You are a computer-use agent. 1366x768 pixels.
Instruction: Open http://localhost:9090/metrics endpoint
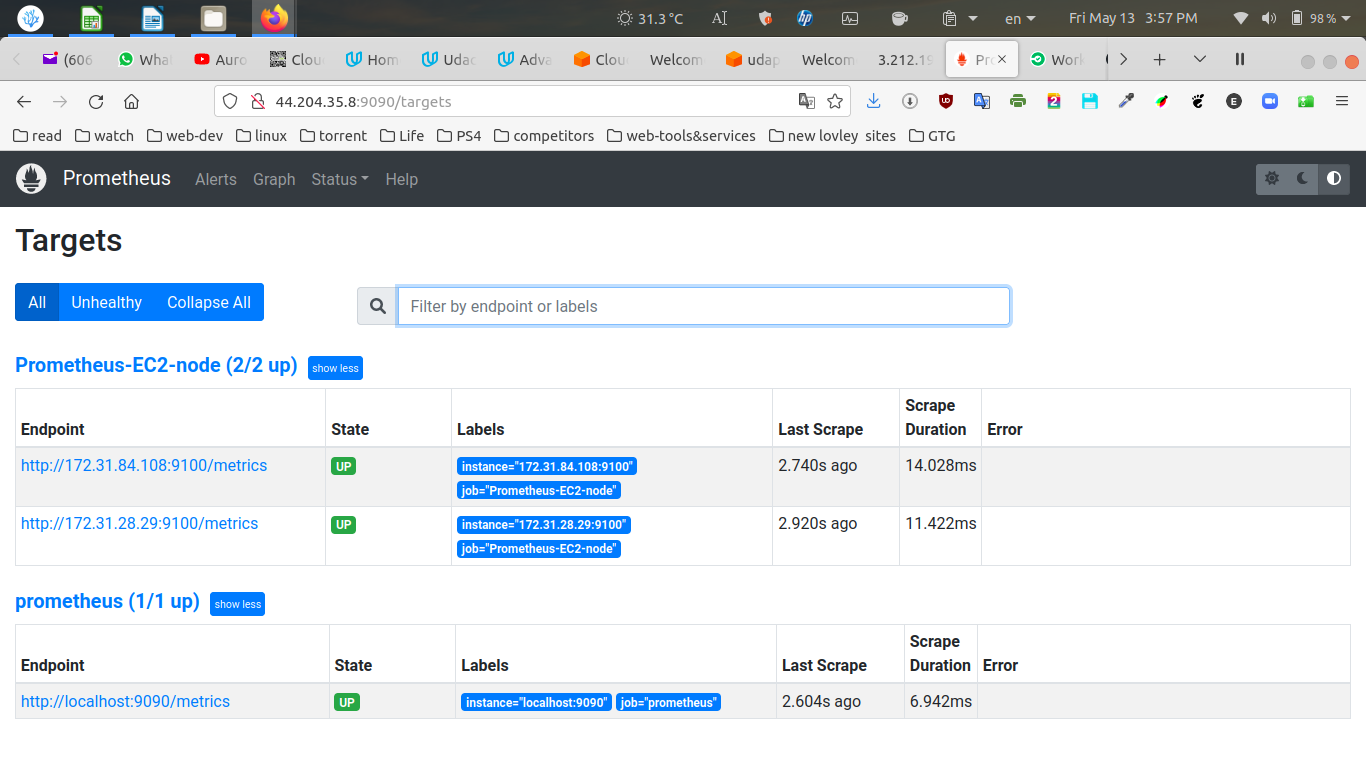(125, 701)
